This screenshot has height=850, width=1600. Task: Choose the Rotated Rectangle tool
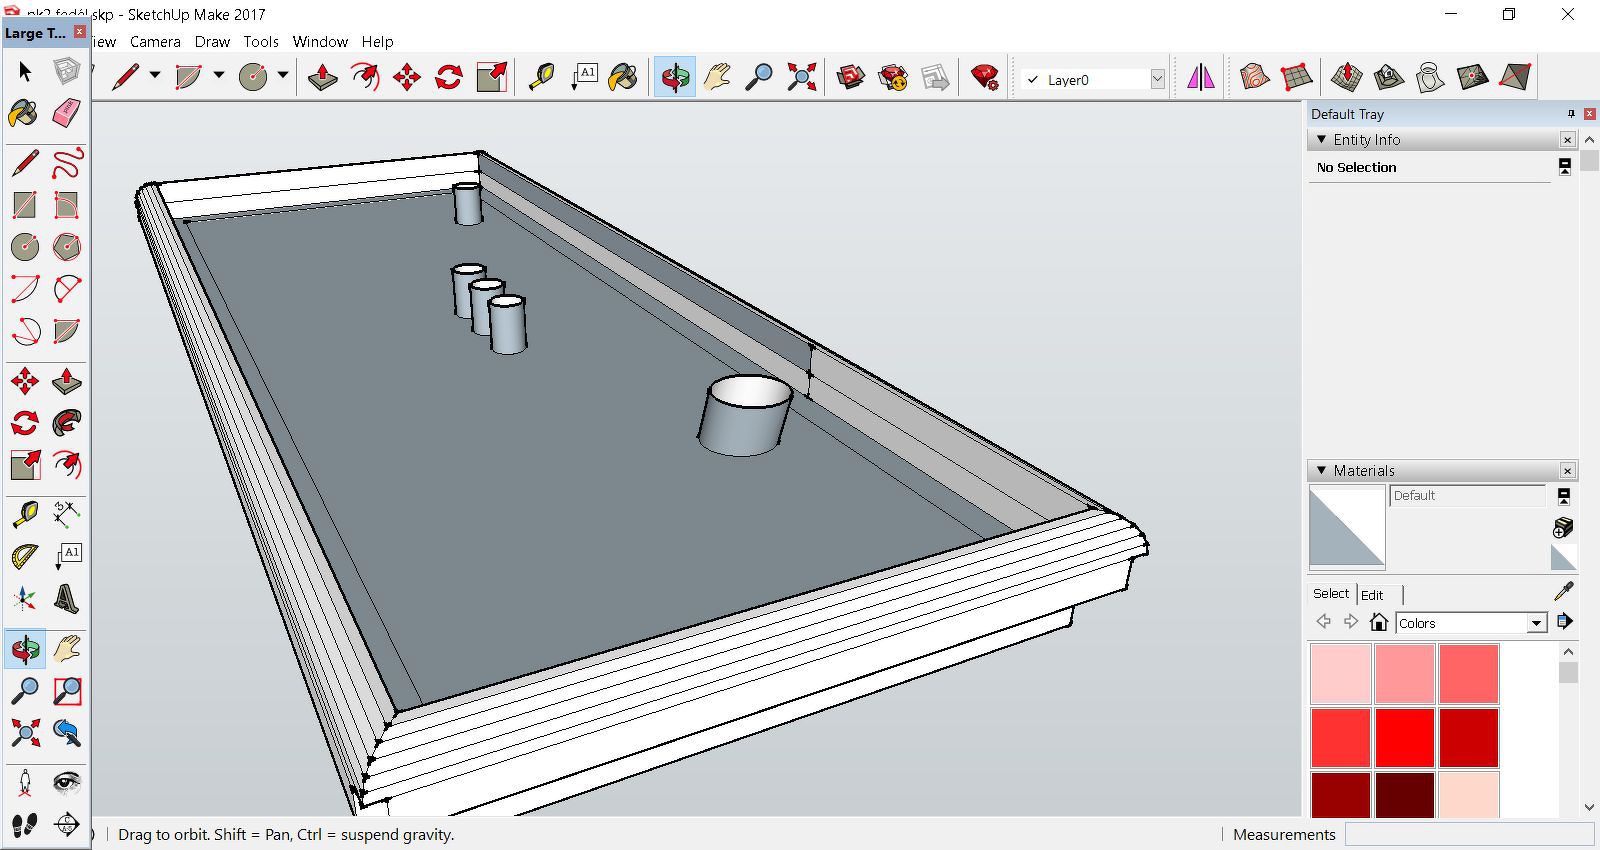point(66,205)
